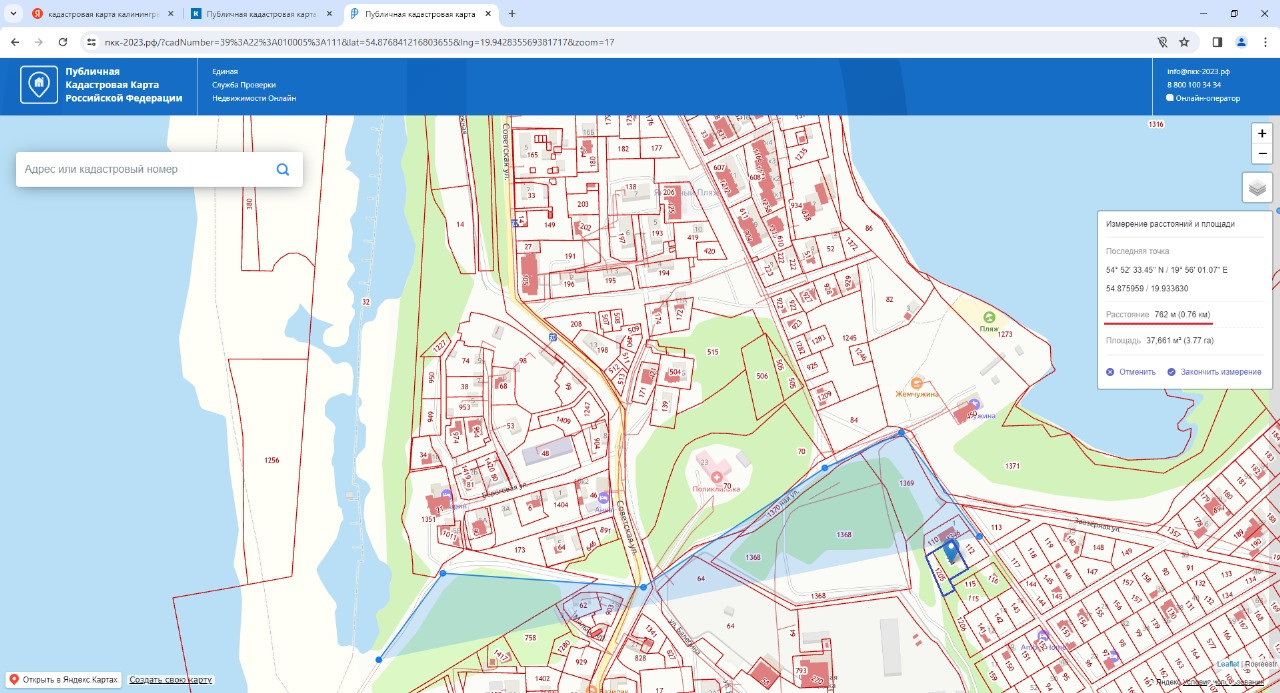1280x693 pixels.
Task: Reload the page
Action: [63, 42]
